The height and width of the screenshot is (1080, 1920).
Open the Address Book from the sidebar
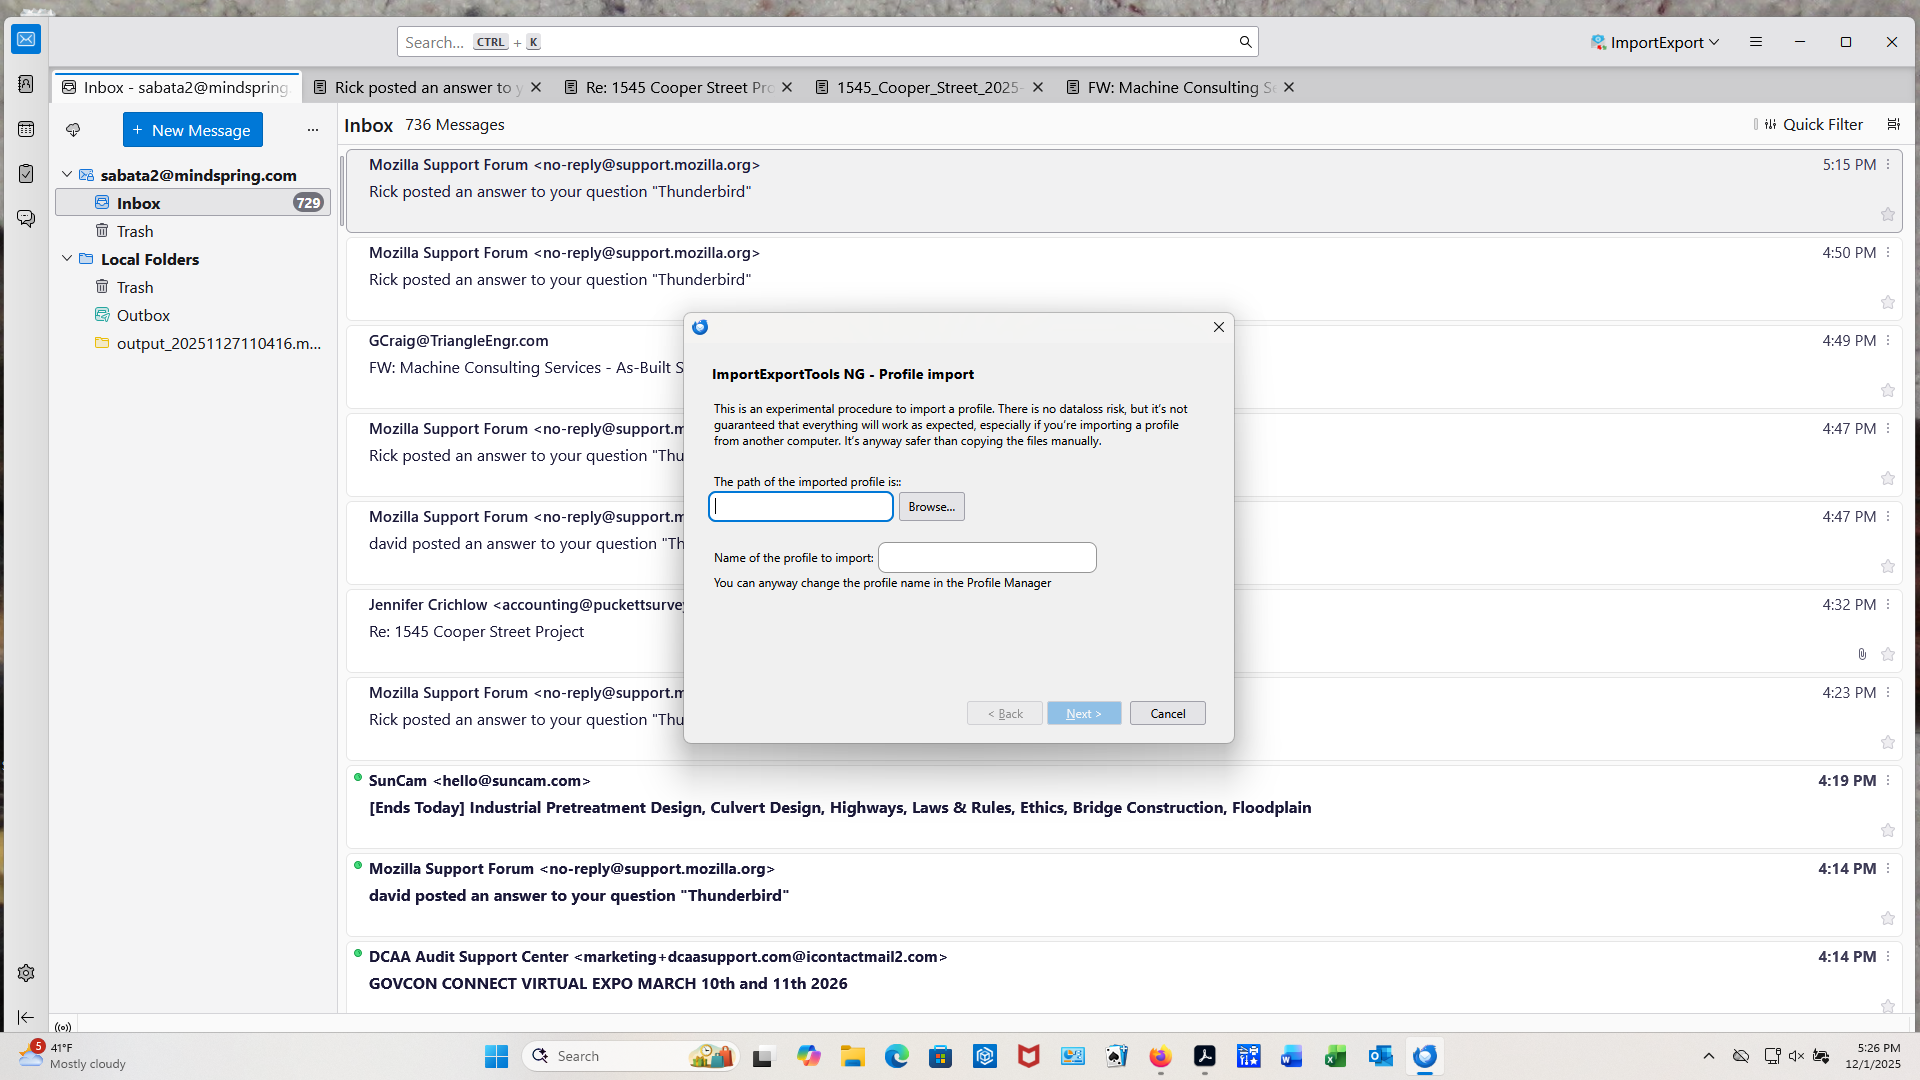pyautogui.click(x=26, y=84)
